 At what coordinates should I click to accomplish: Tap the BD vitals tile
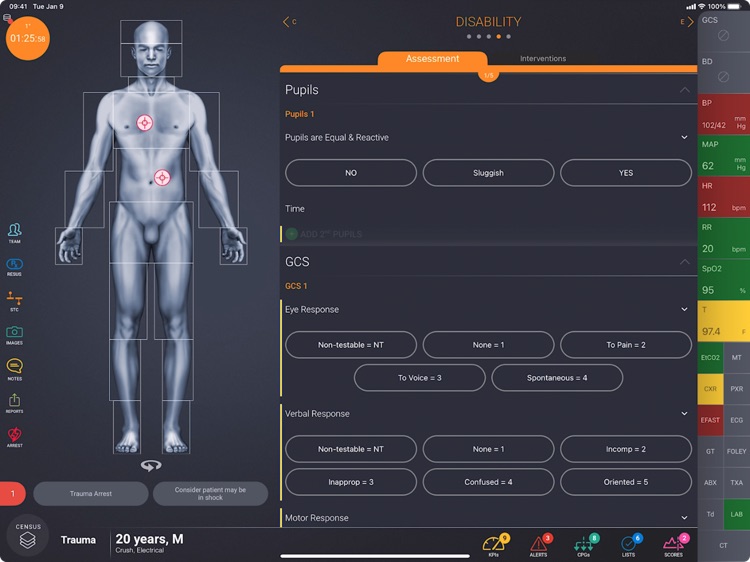724,72
